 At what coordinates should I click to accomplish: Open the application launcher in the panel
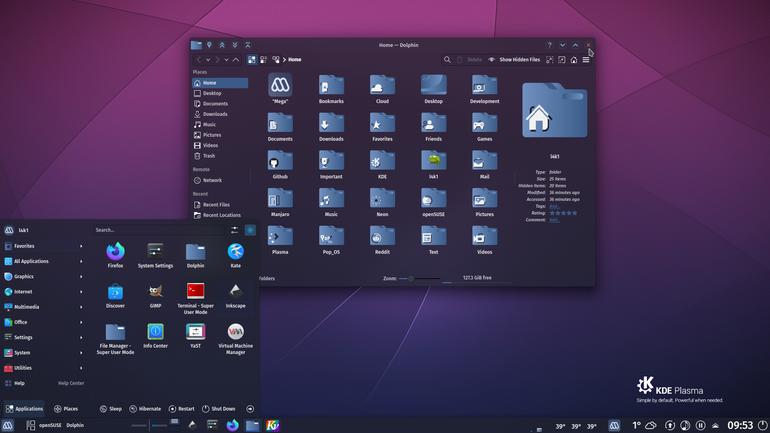pyautogui.click(x=8, y=425)
